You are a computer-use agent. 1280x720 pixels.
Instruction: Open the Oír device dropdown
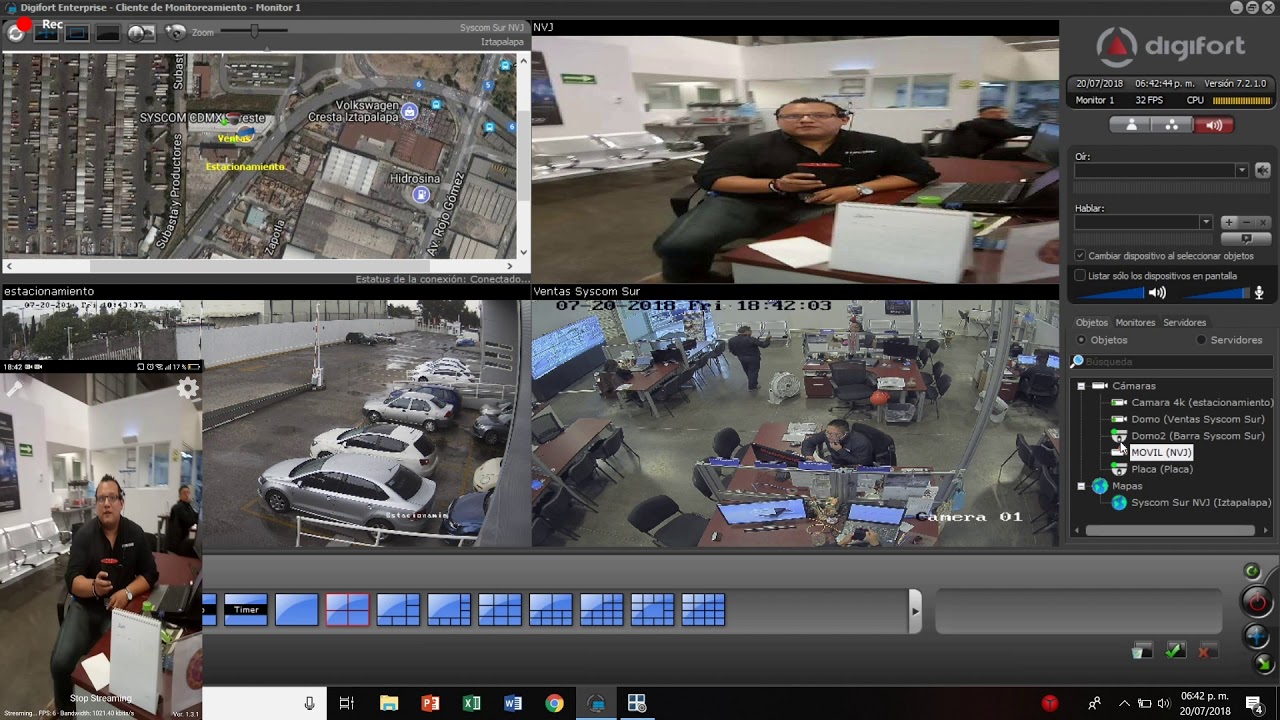click(1241, 171)
